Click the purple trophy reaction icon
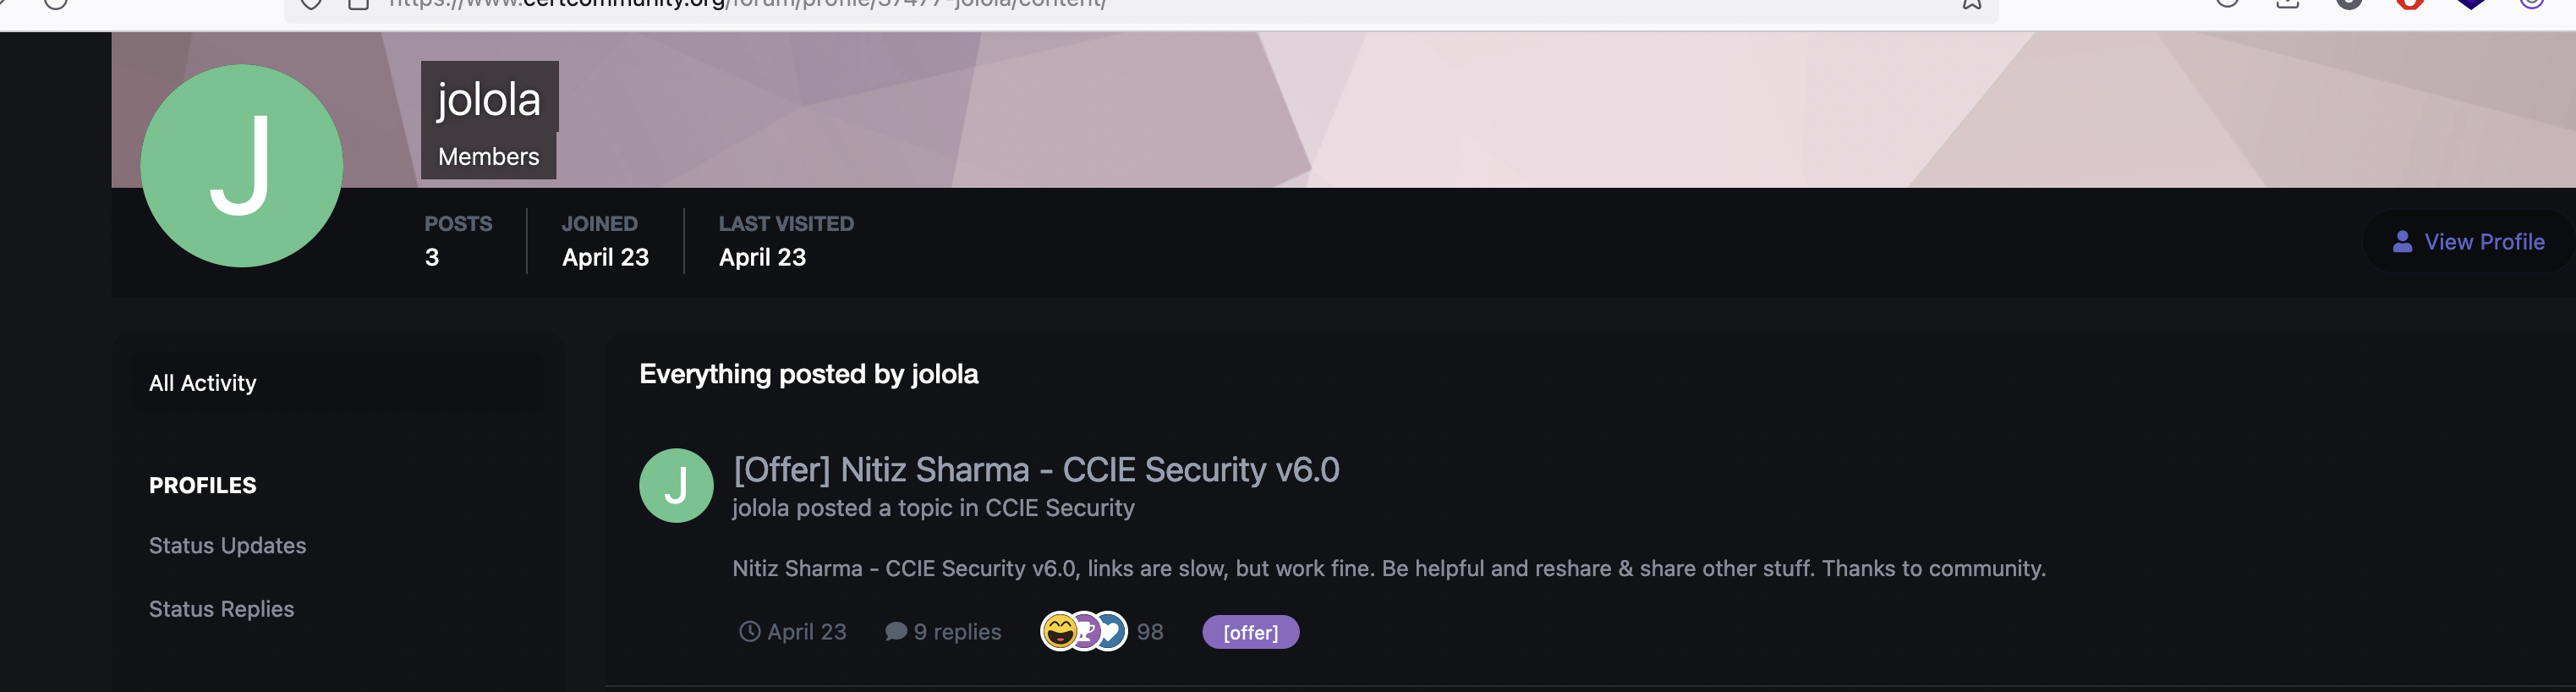The height and width of the screenshot is (692, 2576). 1085,632
